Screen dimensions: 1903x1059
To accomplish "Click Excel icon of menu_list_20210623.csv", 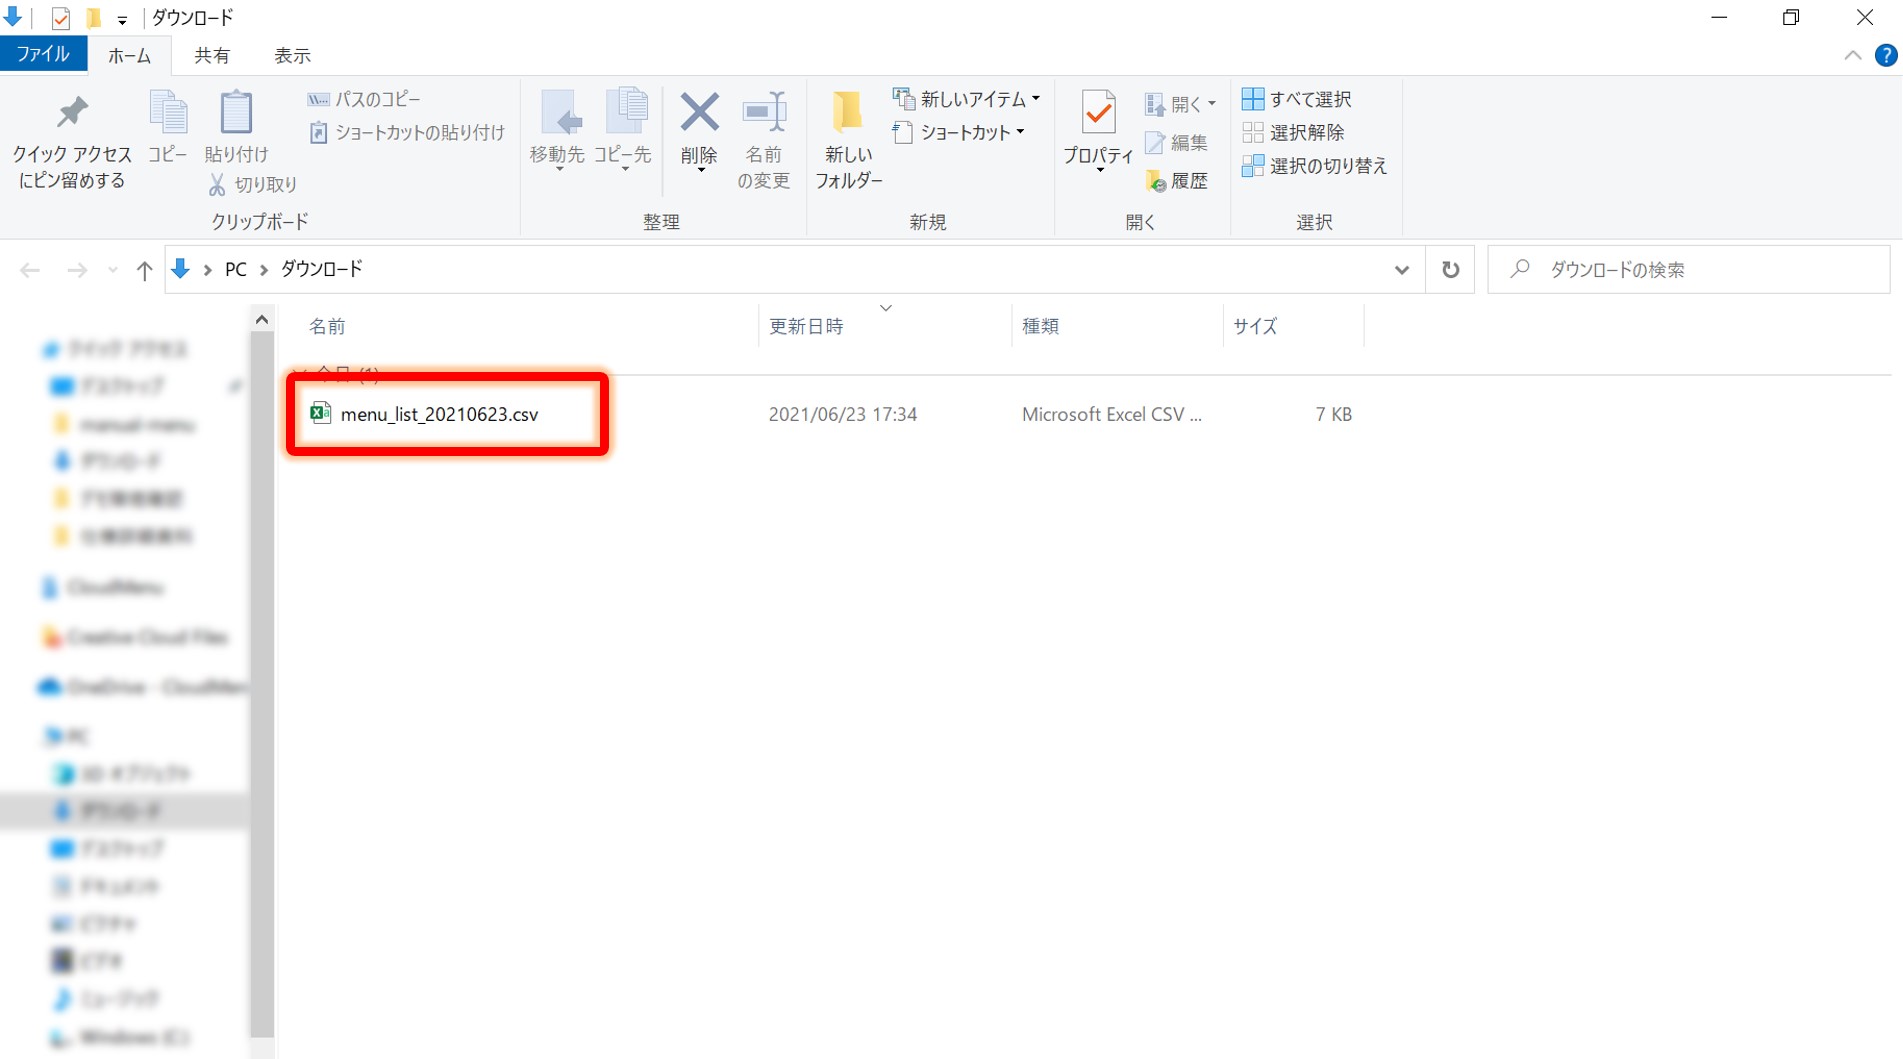I will [x=320, y=412].
